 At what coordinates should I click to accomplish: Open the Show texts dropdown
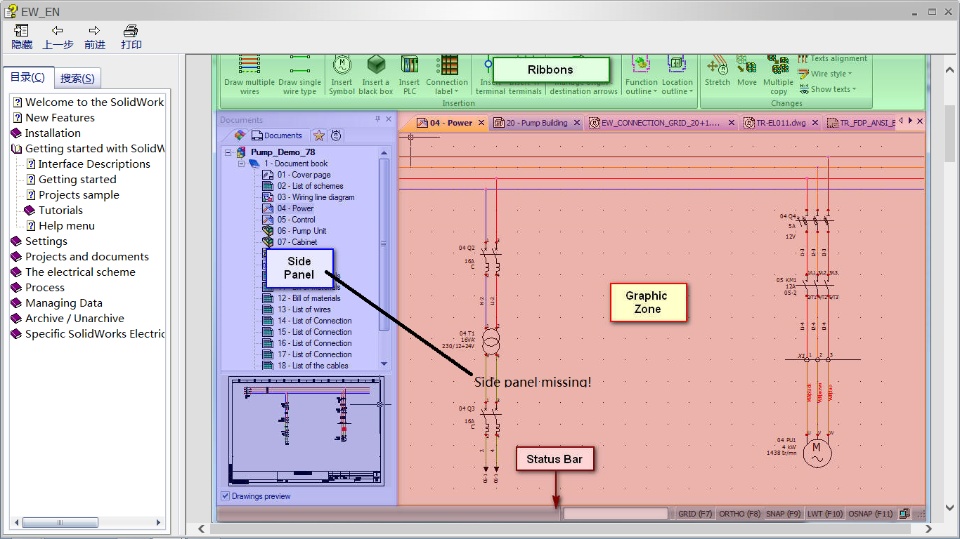point(827,89)
